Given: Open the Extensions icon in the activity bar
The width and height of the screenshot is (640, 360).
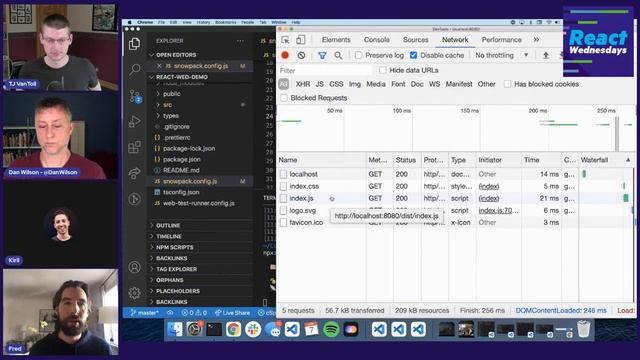Looking at the screenshot, I should pyautogui.click(x=134, y=147).
